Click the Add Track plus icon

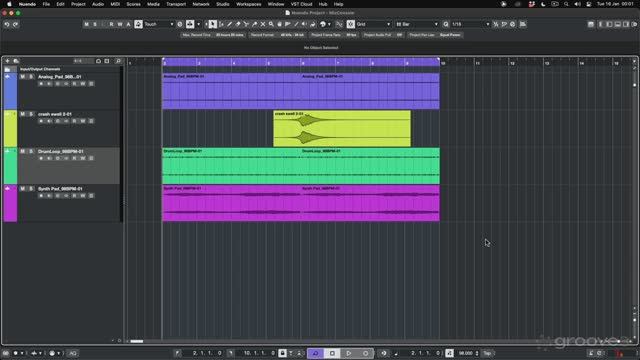tap(7, 61)
